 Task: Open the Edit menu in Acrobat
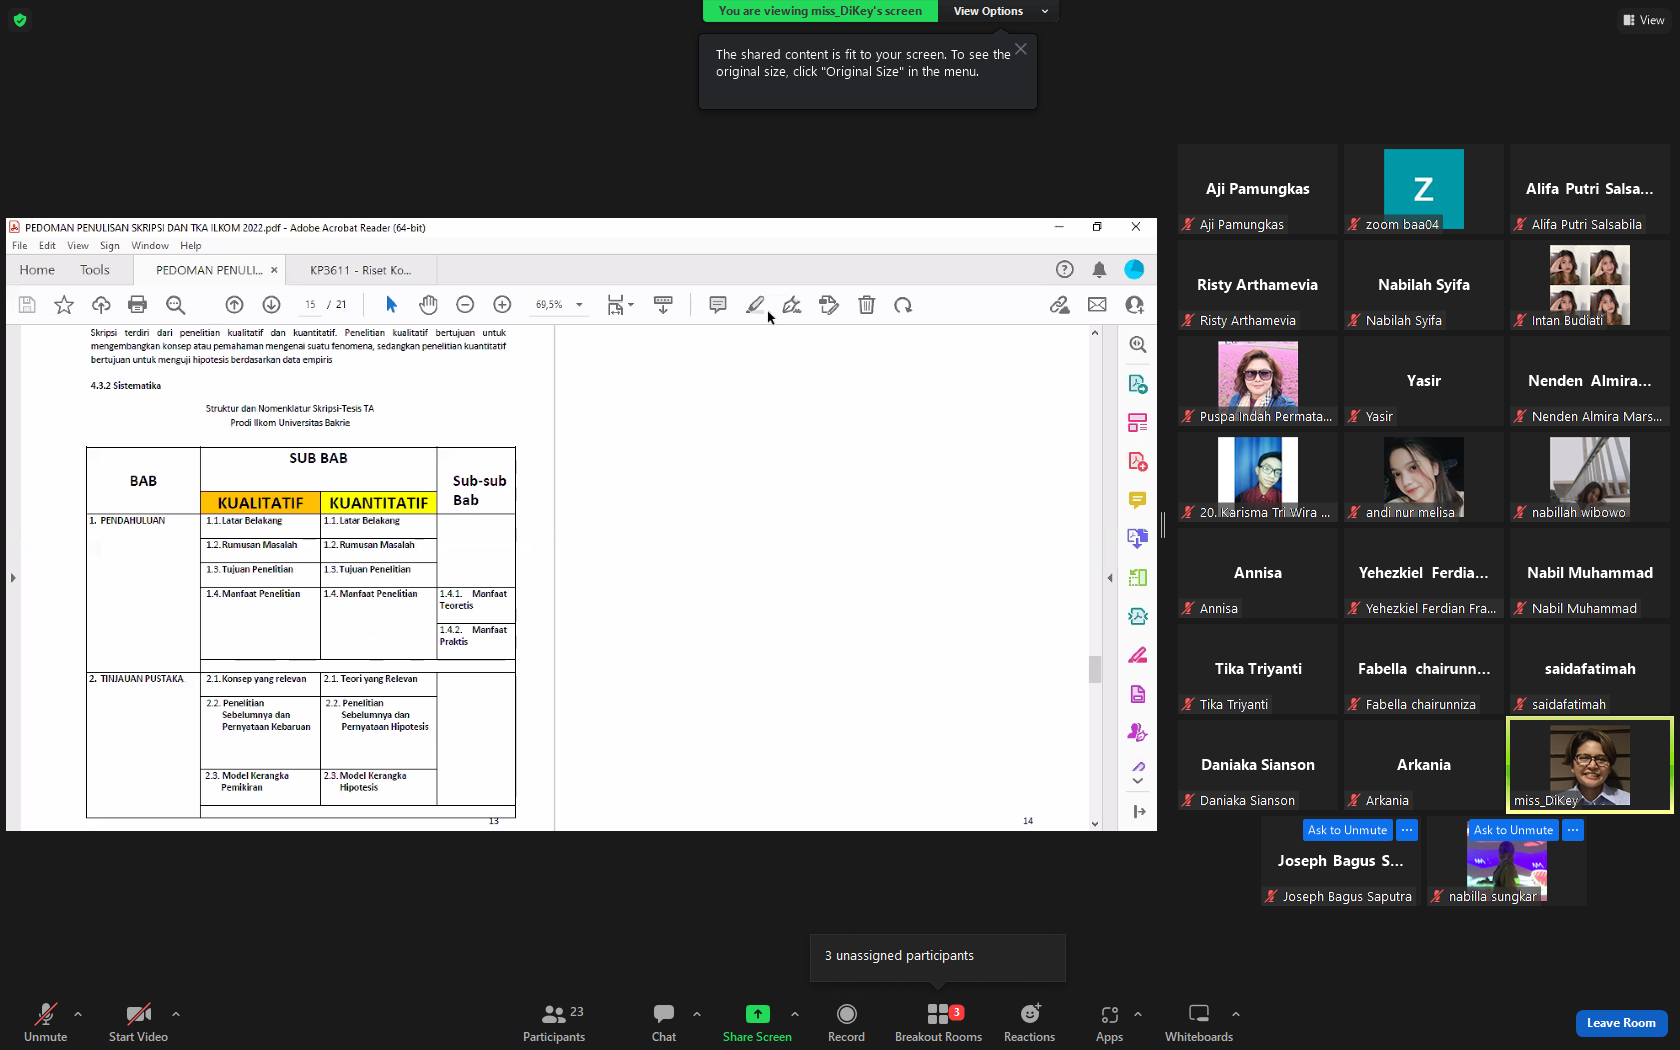tap(47, 246)
